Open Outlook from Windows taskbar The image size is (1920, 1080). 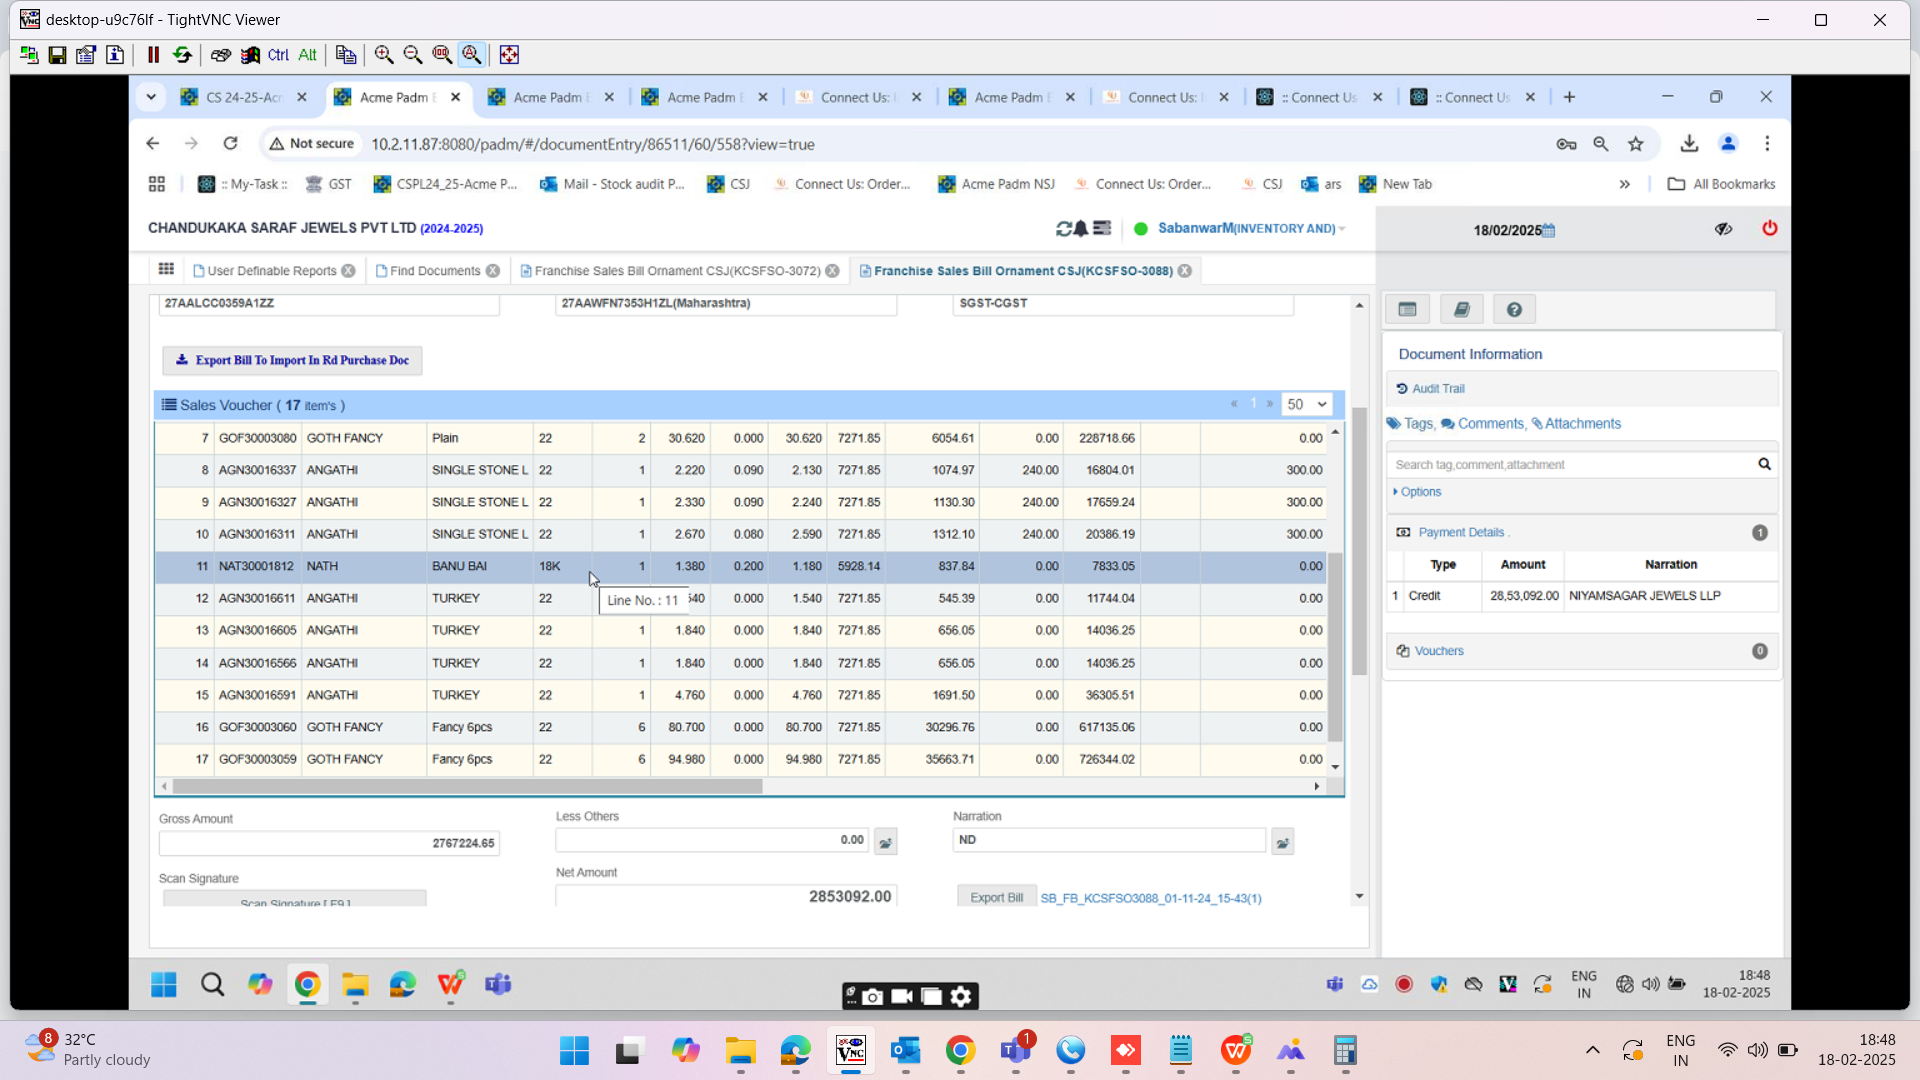click(905, 1051)
